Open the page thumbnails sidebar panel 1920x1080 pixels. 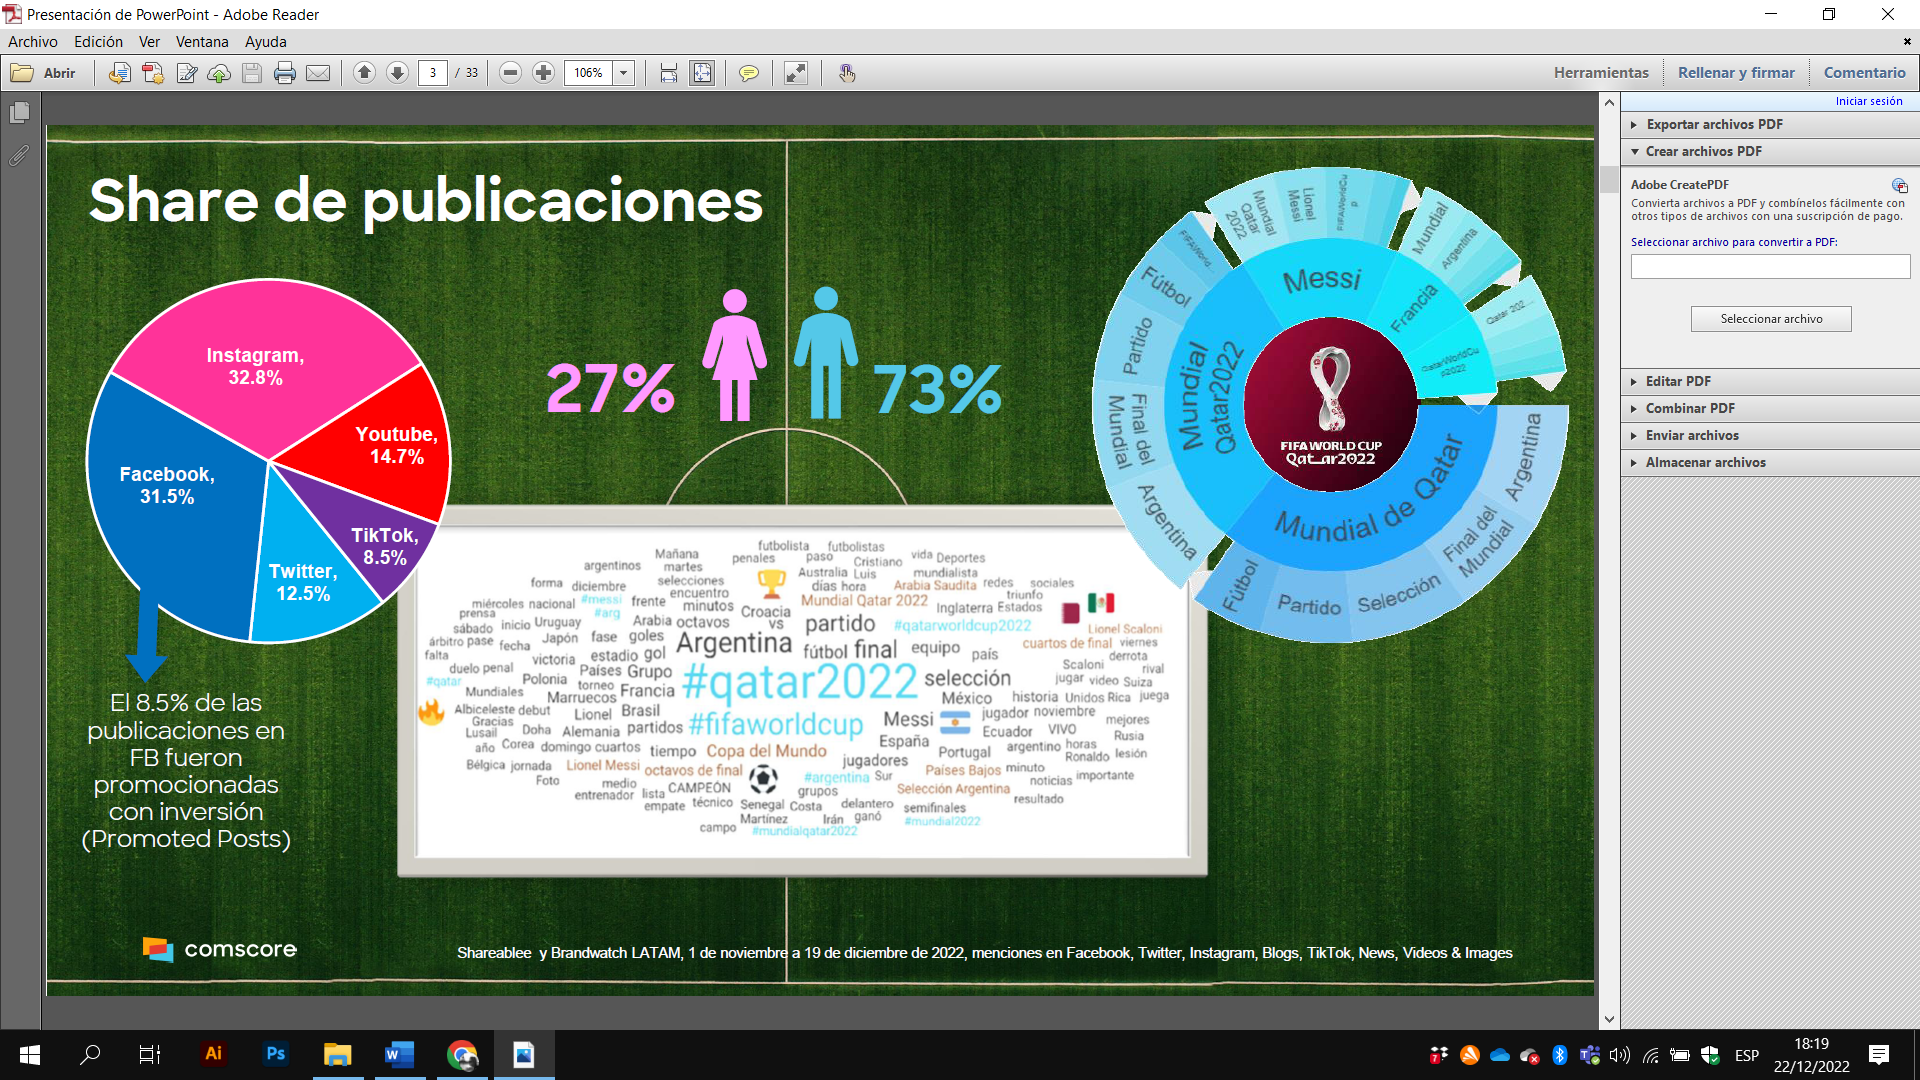(x=19, y=113)
